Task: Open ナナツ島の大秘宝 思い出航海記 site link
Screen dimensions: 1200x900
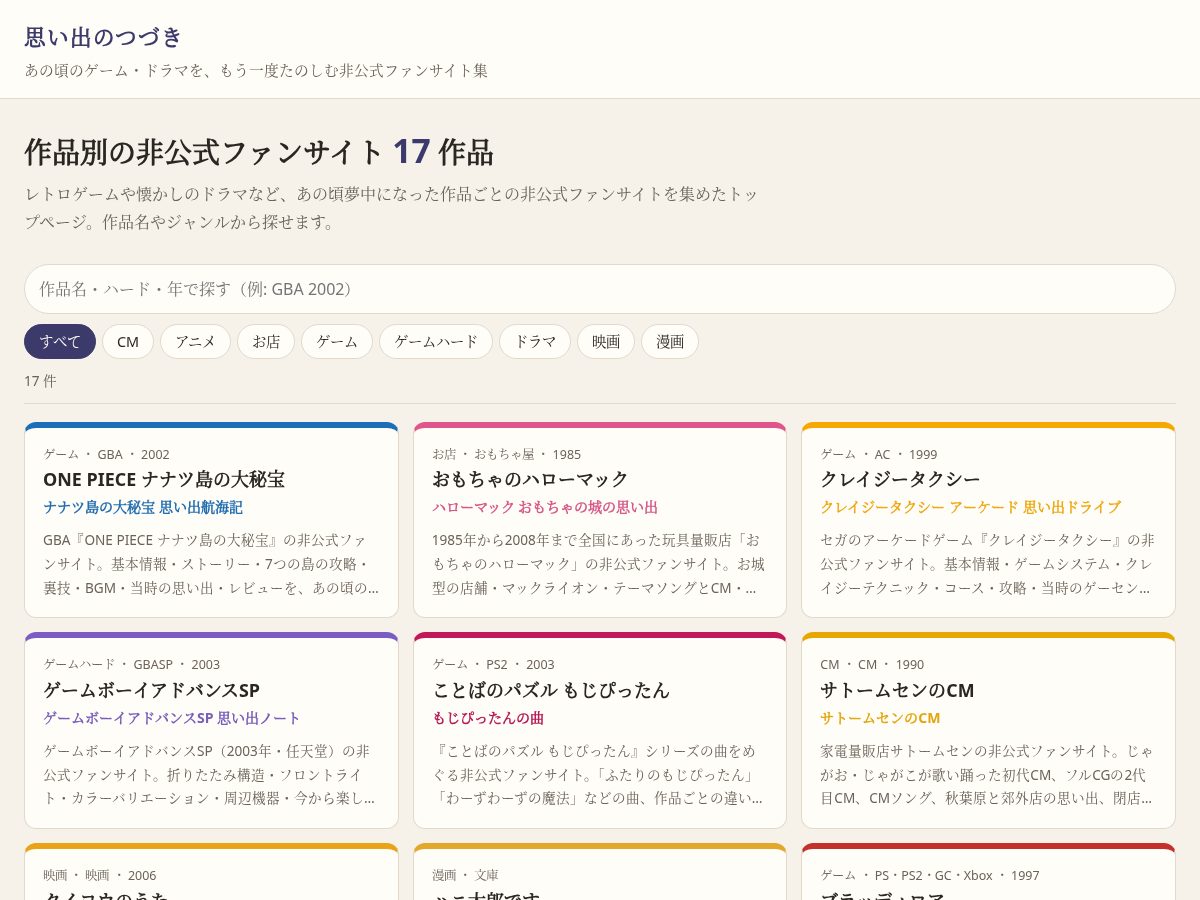Action: (143, 507)
